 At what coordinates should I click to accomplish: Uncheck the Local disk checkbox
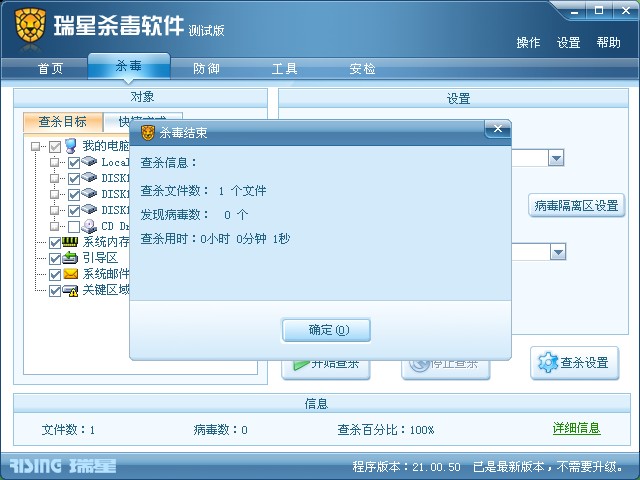pos(74,162)
